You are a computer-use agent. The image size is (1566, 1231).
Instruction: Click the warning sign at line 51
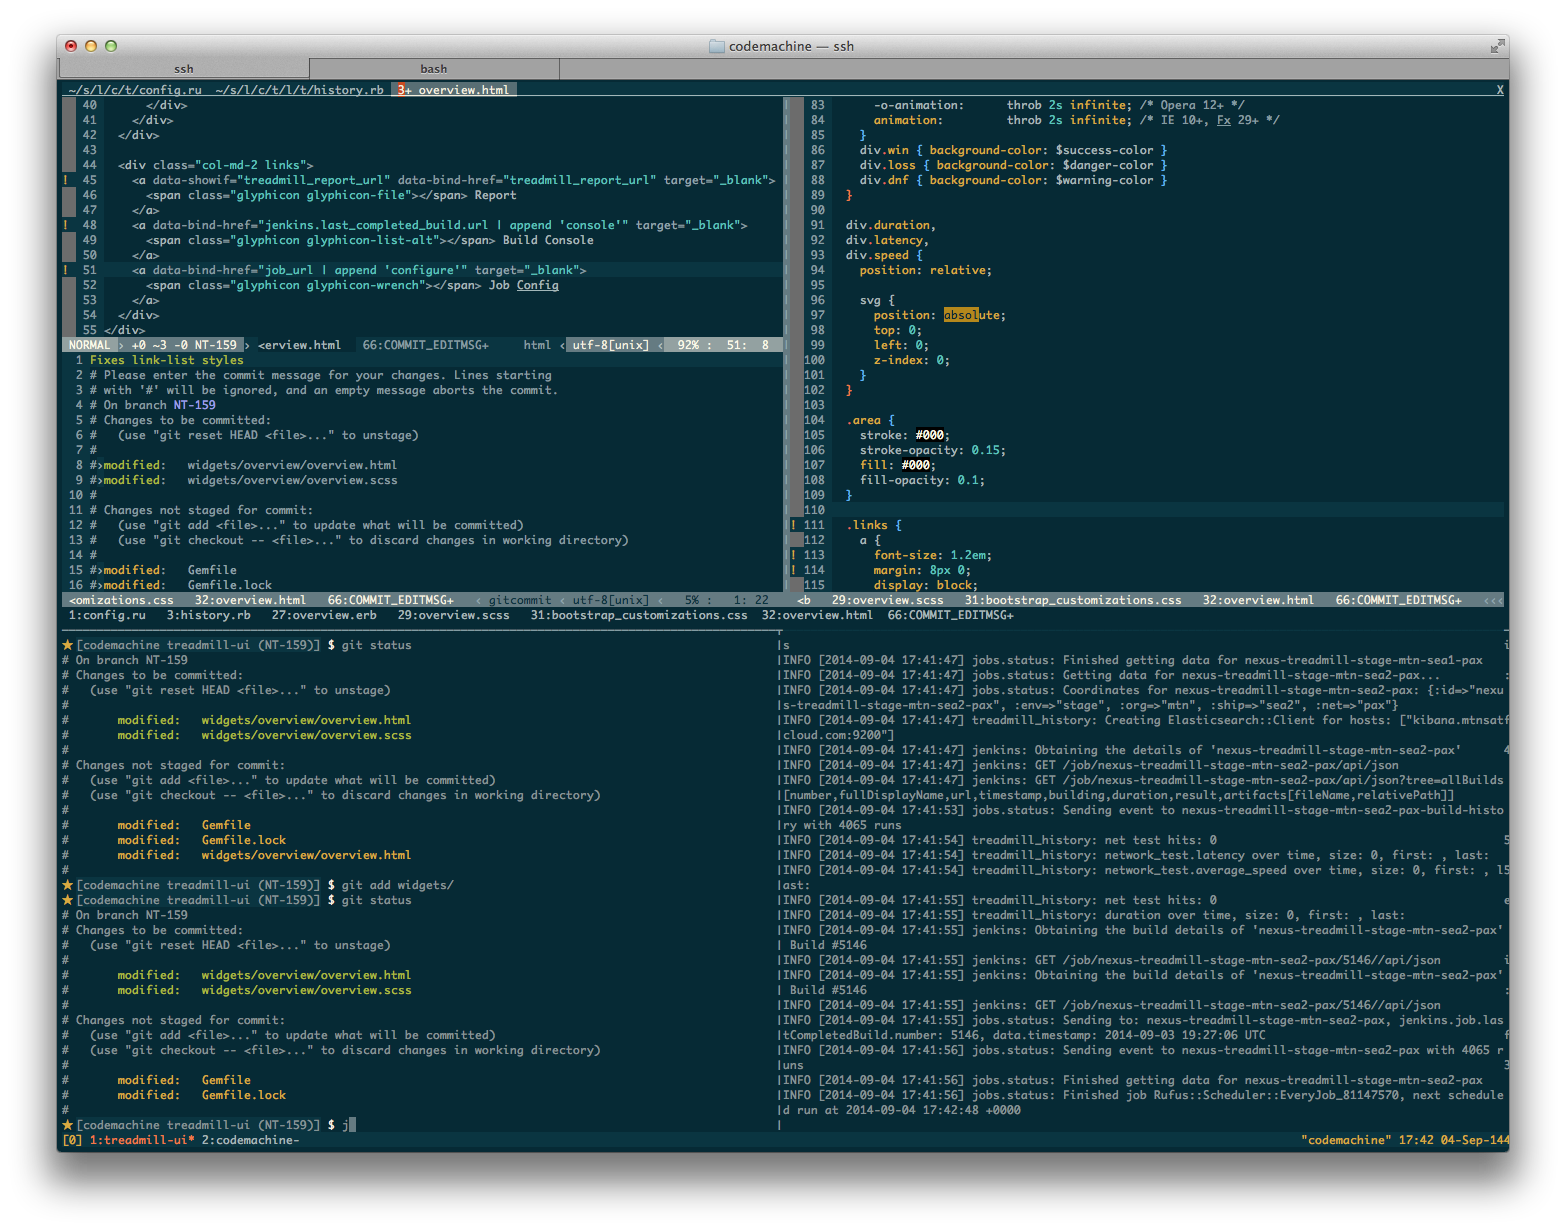[66, 270]
